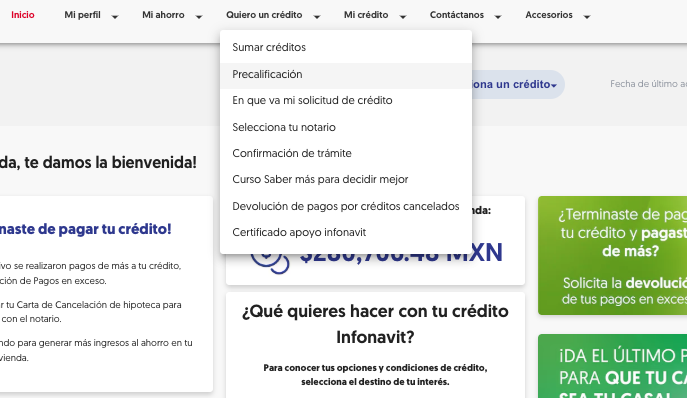Screen dimensions: 687x398
Task: Open Devolución de pagos por créditos cancelados
Action: (346, 206)
